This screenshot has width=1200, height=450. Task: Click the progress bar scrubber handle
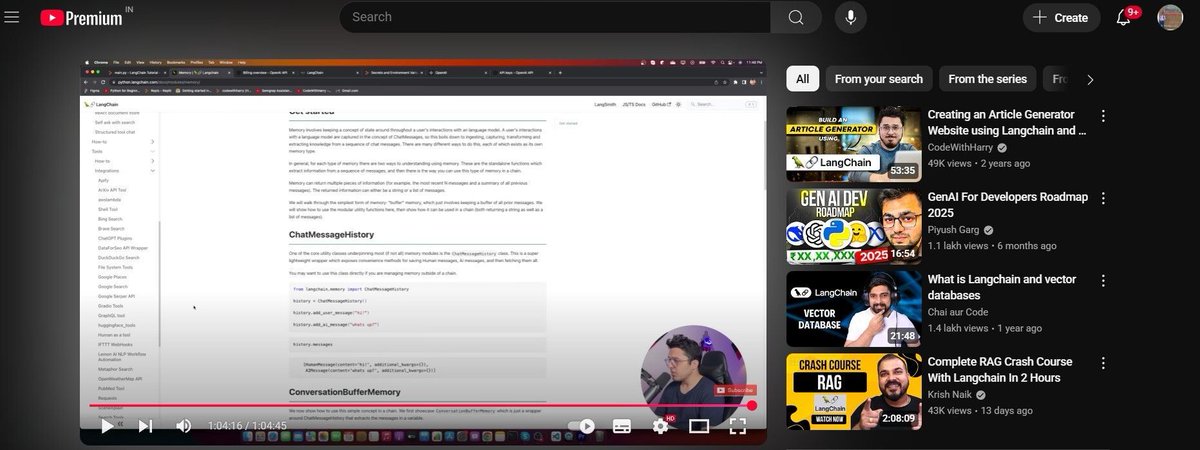(x=752, y=405)
